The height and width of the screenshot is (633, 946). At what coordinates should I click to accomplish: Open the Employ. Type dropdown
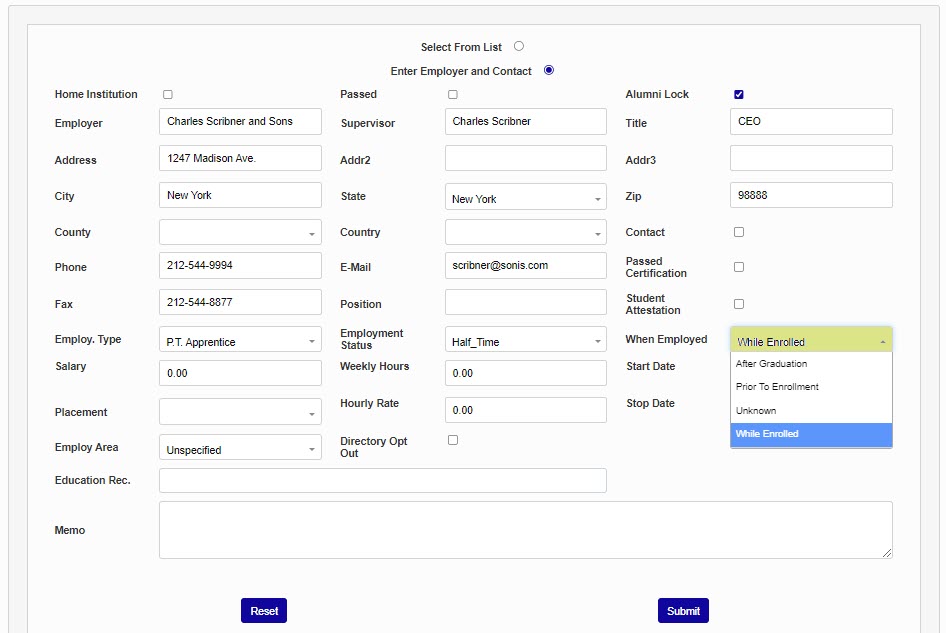(x=240, y=341)
